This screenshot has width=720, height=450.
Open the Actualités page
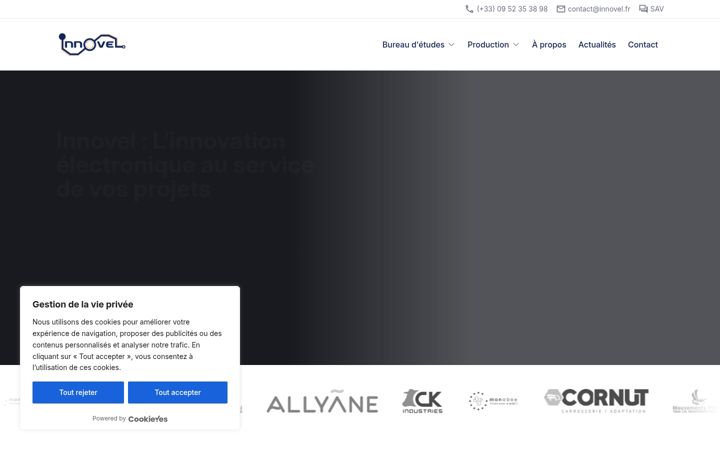[597, 45]
